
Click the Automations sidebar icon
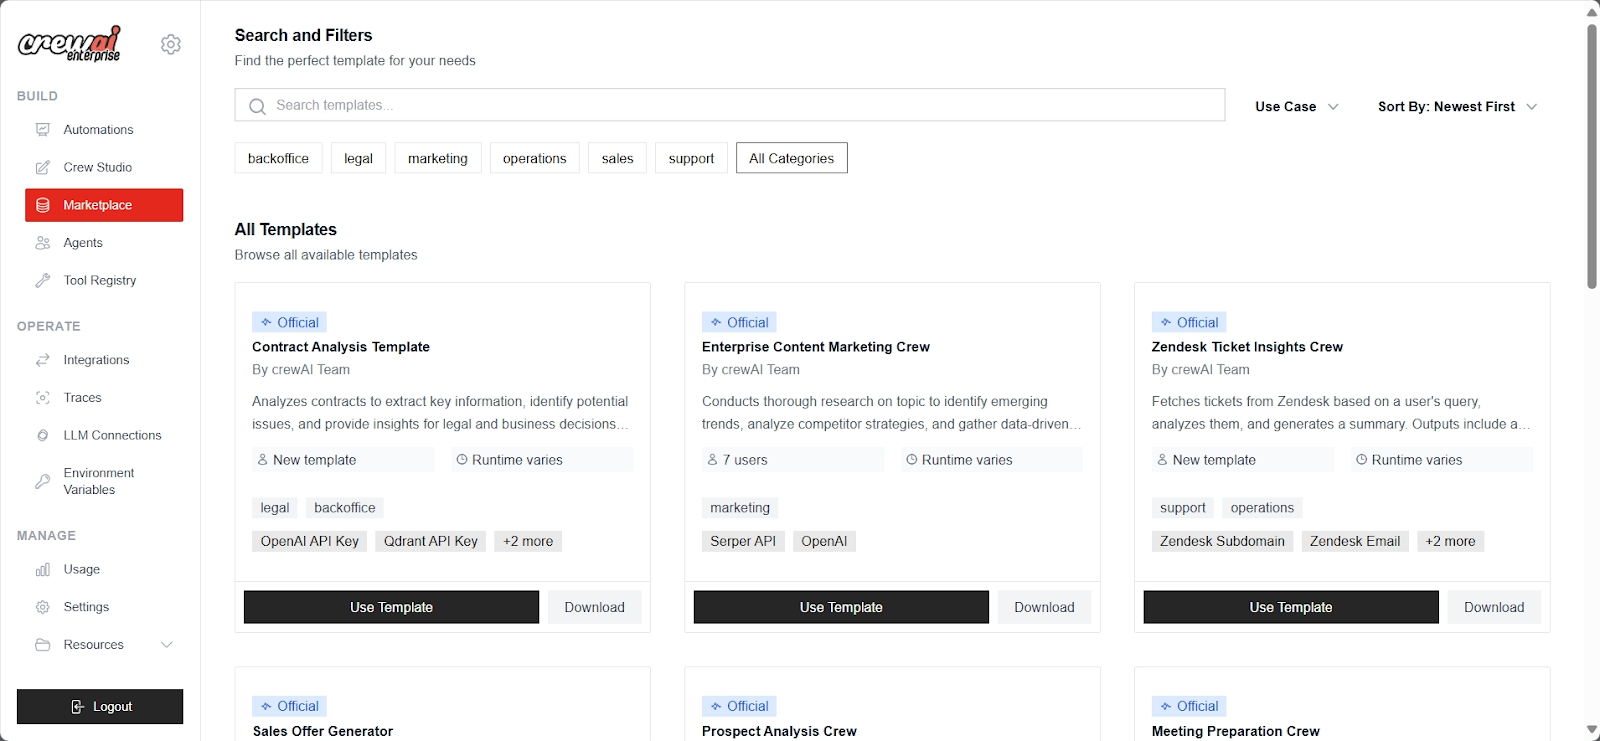43,130
